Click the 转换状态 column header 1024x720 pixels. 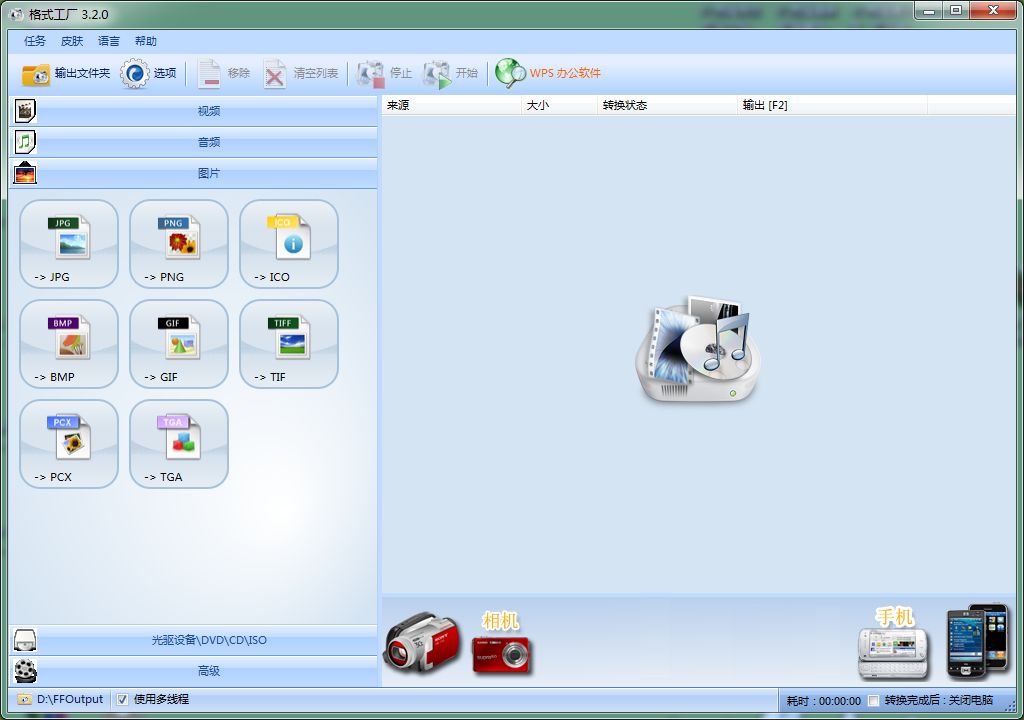click(667, 105)
